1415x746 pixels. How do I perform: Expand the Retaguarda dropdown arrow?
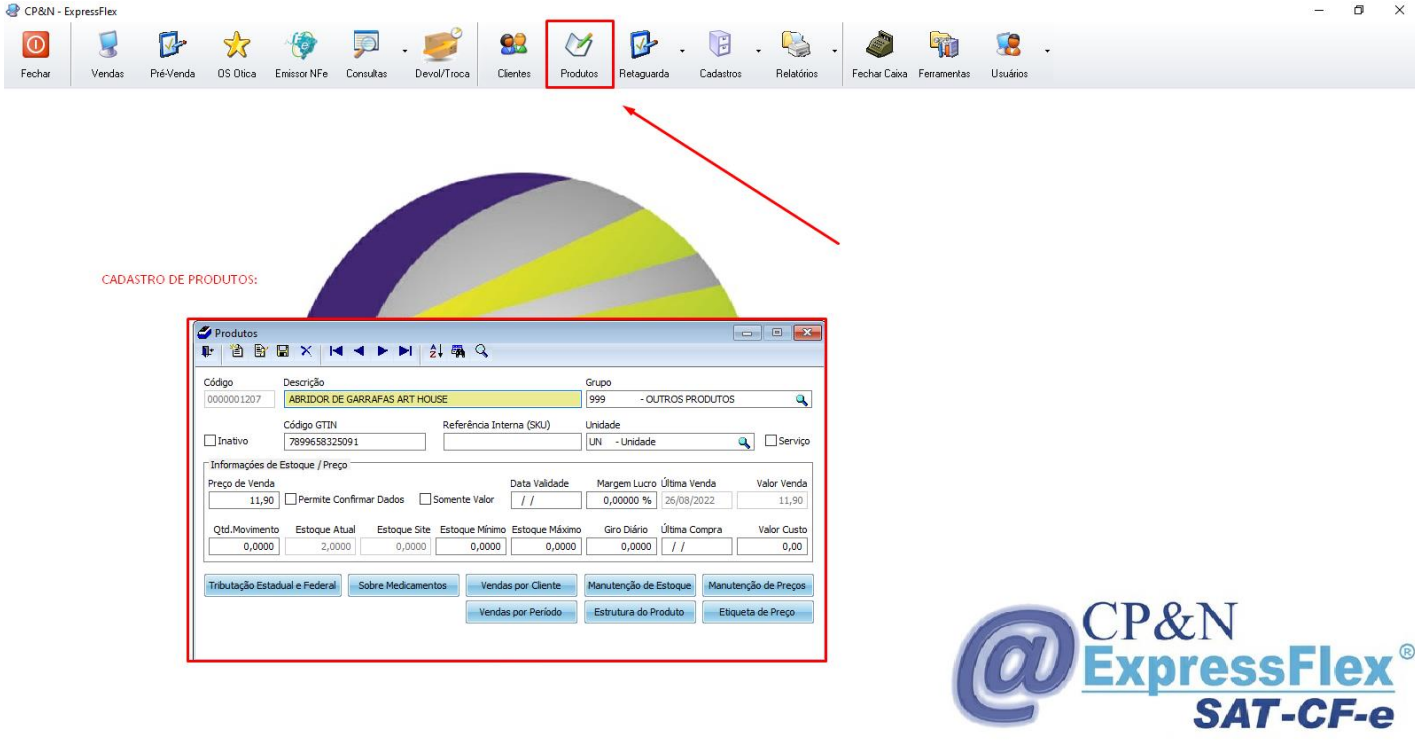point(682,50)
